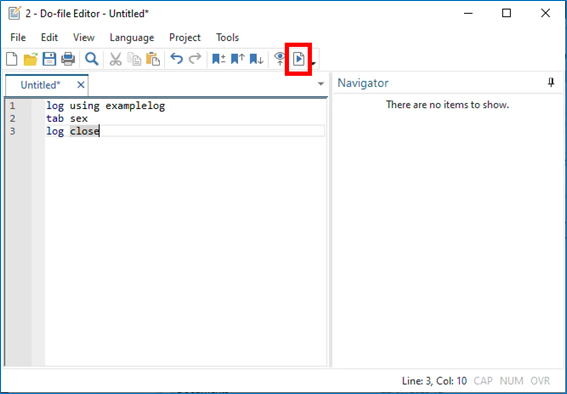Save the do-file with the floppy disk icon
Screen dimensions: 567x394
tap(49, 59)
